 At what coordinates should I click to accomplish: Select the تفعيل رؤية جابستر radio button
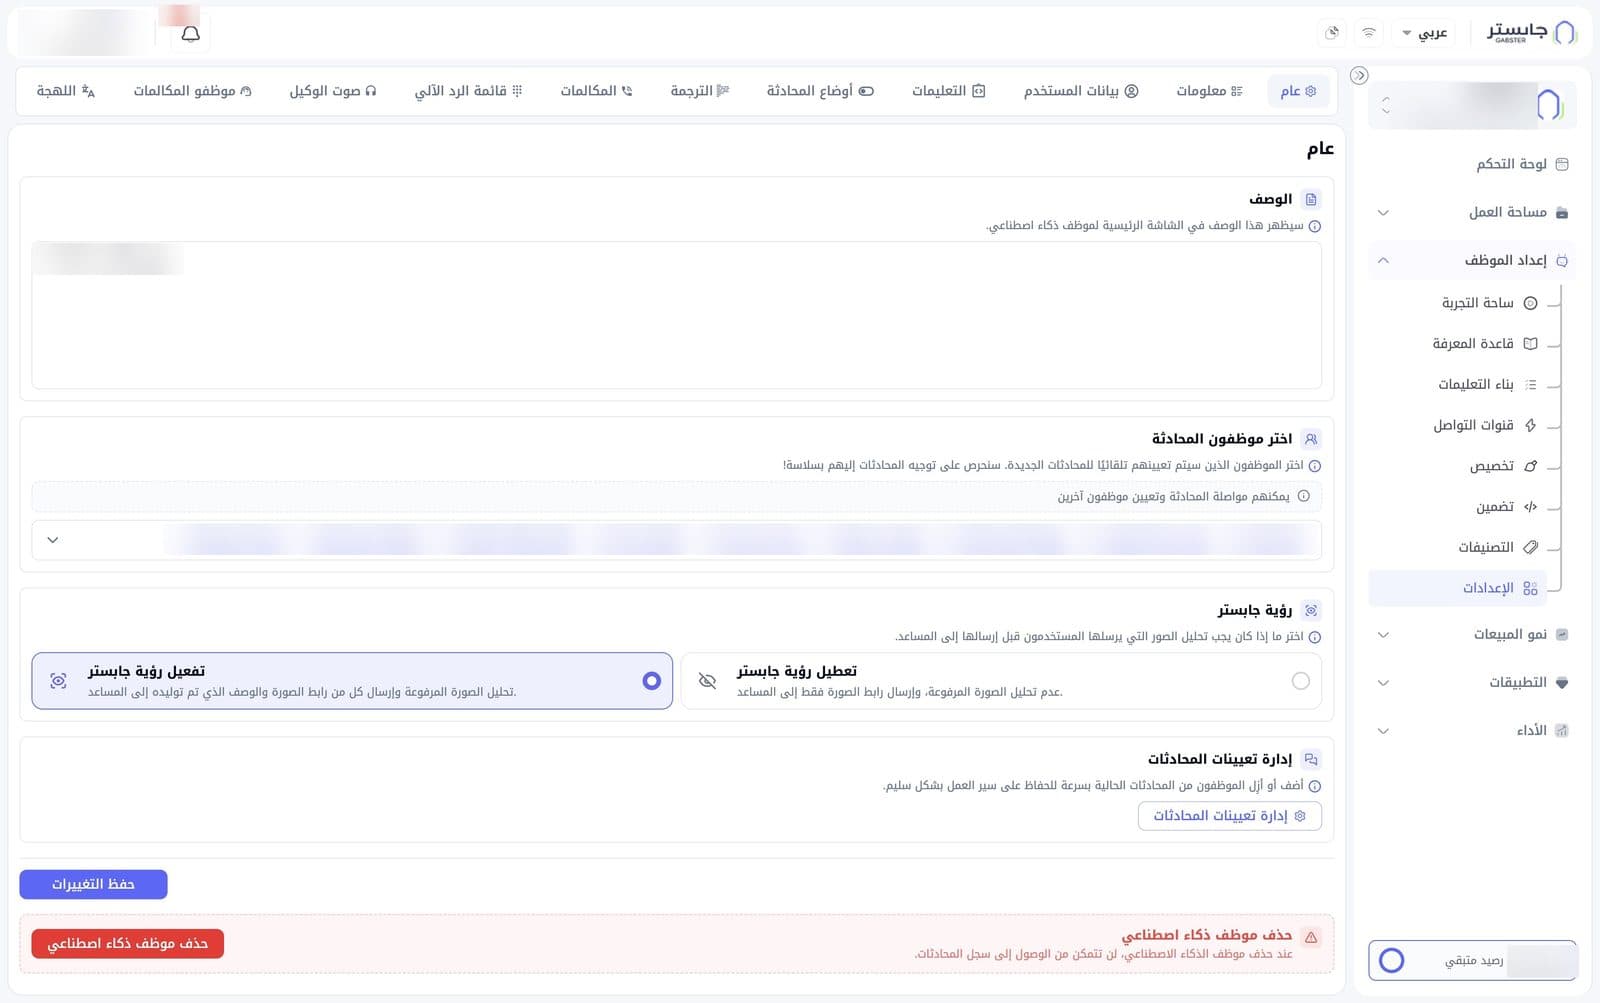pos(652,681)
